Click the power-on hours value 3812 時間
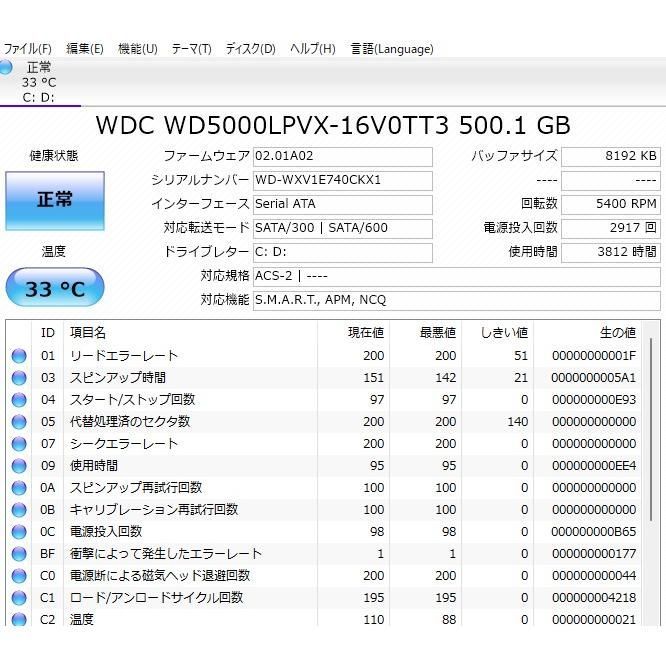The width and height of the screenshot is (666, 666). pos(611,252)
